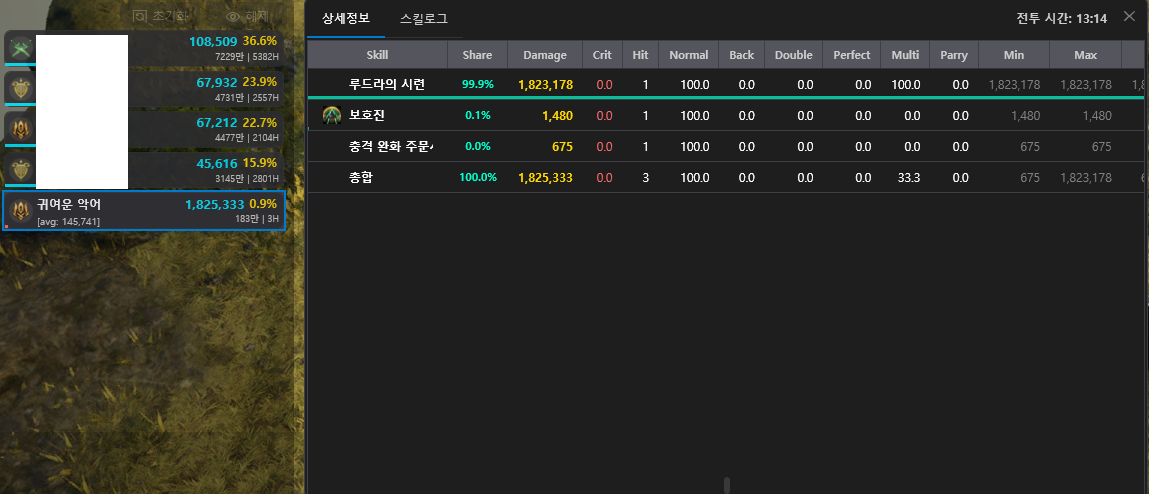This screenshot has height=494, width=1149.
Task: Sort by the Damage column header
Action: (544, 55)
